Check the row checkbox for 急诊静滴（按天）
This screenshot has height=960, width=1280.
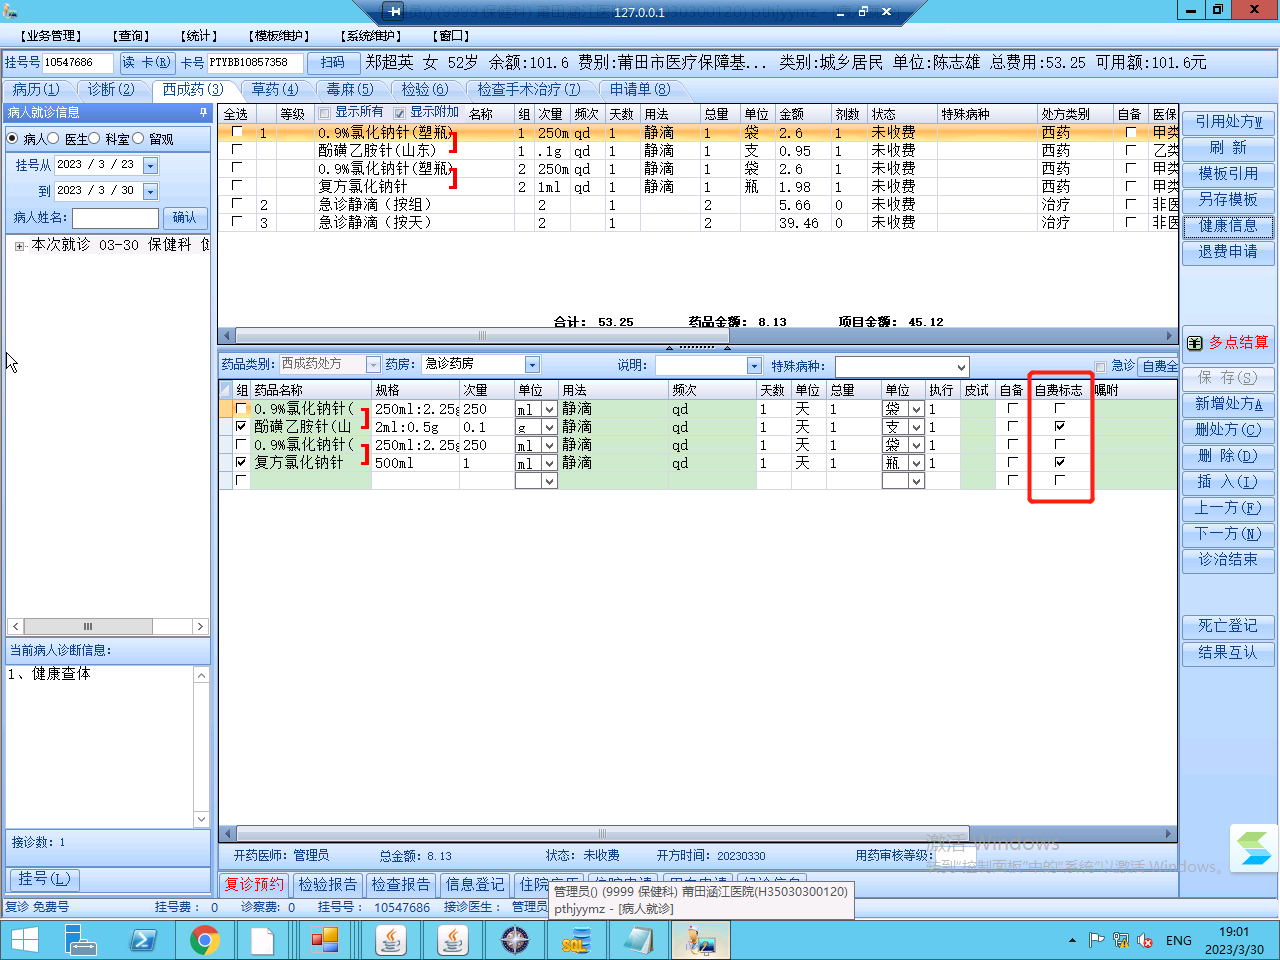237,222
